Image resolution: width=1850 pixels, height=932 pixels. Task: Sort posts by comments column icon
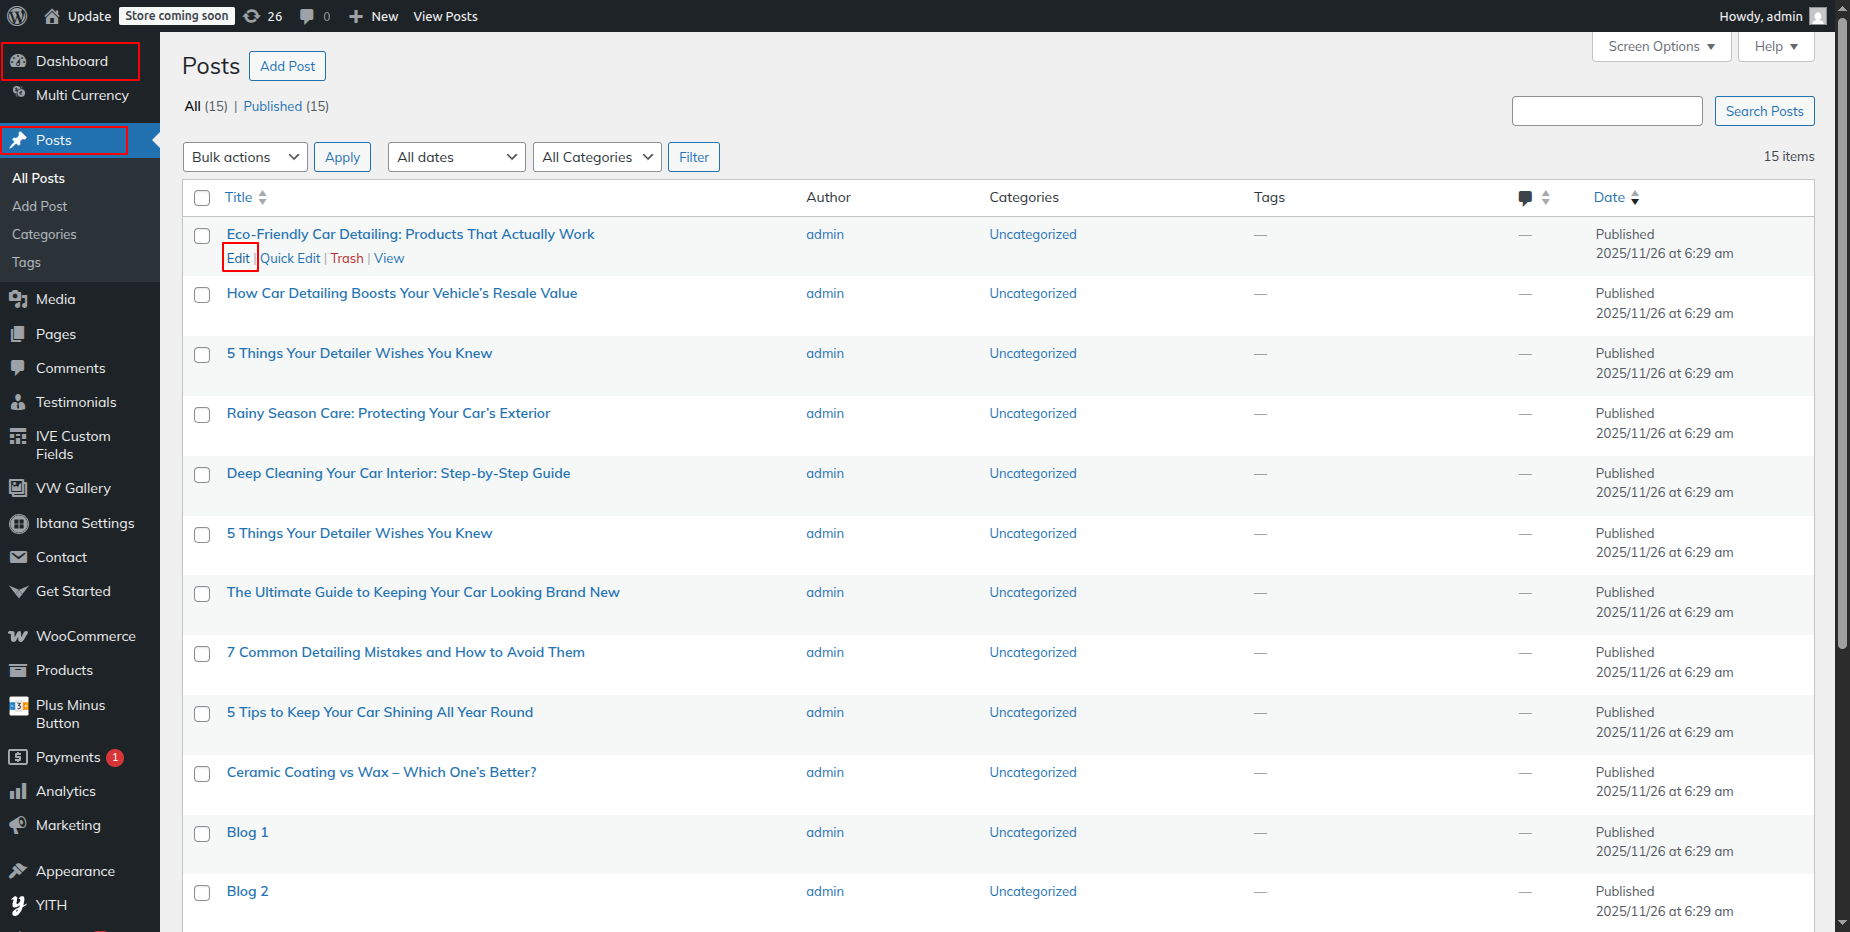pyautogui.click(x=1525, y=198)
